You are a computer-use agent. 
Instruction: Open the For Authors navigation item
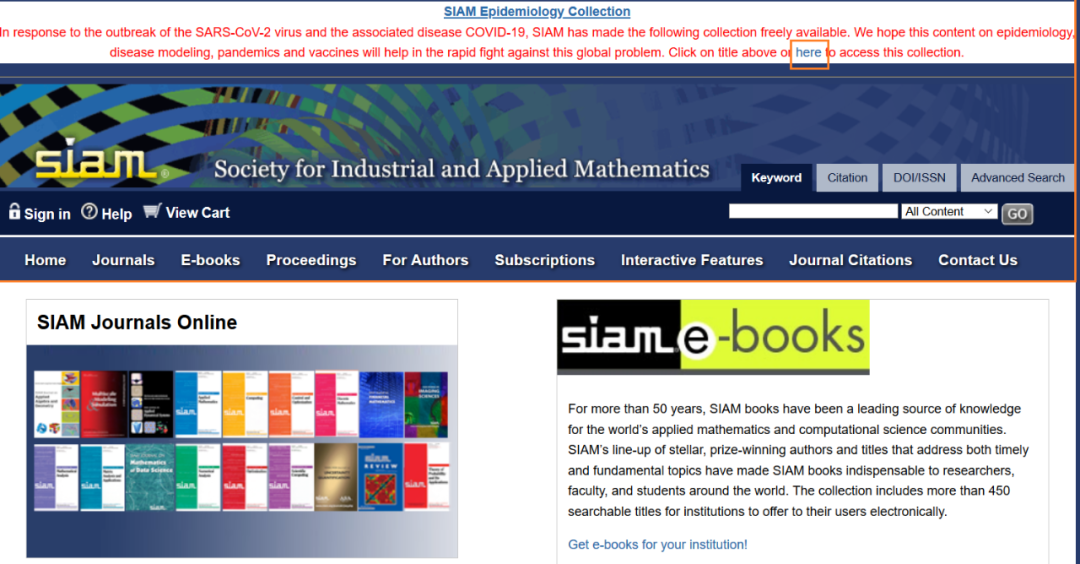pyautogui.click(x=425, y=260)
